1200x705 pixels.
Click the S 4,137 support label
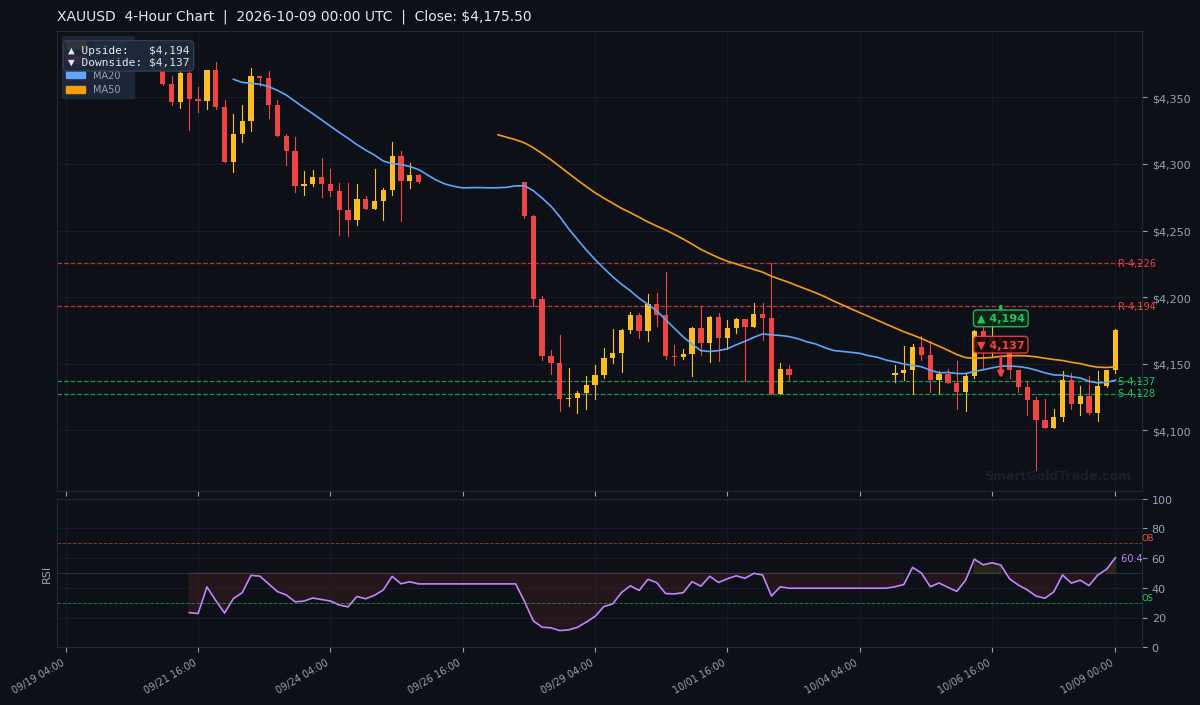click(x=1136, y=382)
